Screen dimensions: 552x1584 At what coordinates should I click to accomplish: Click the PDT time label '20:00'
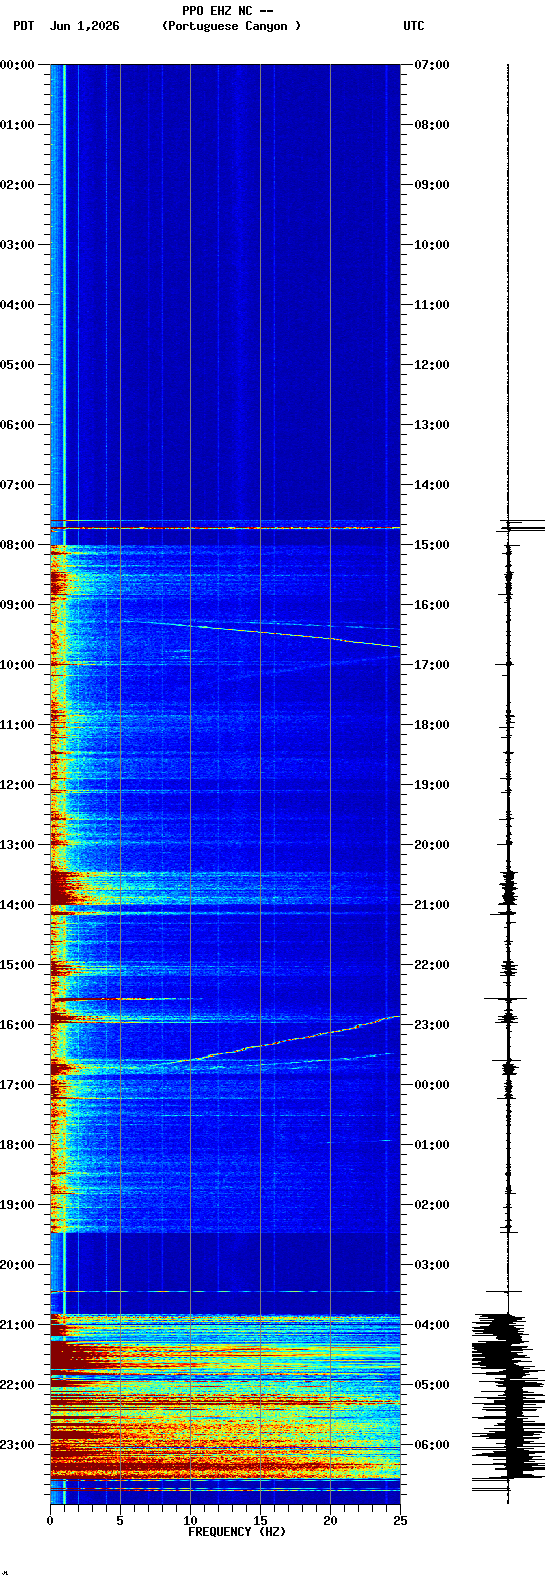(16, 1265)
